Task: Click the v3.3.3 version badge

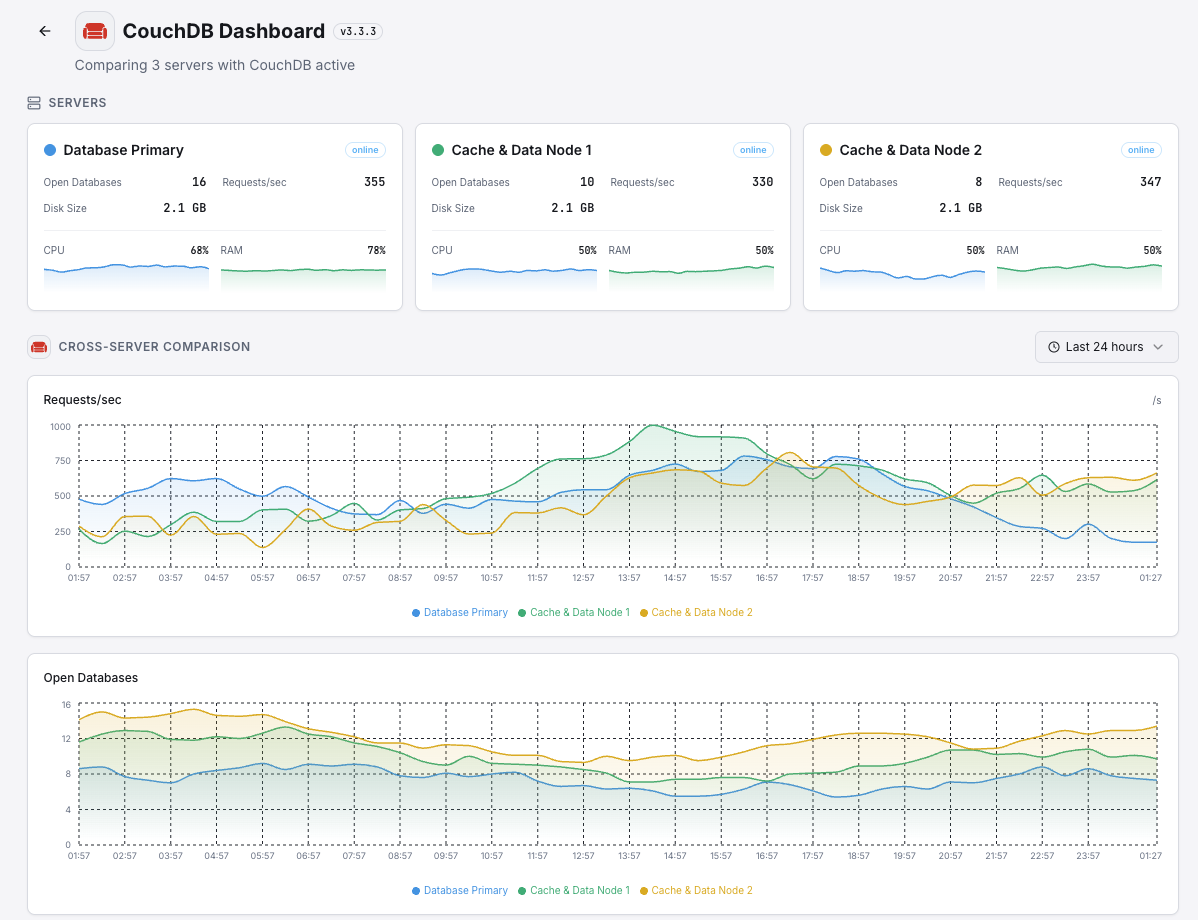Action: point(358,31)
